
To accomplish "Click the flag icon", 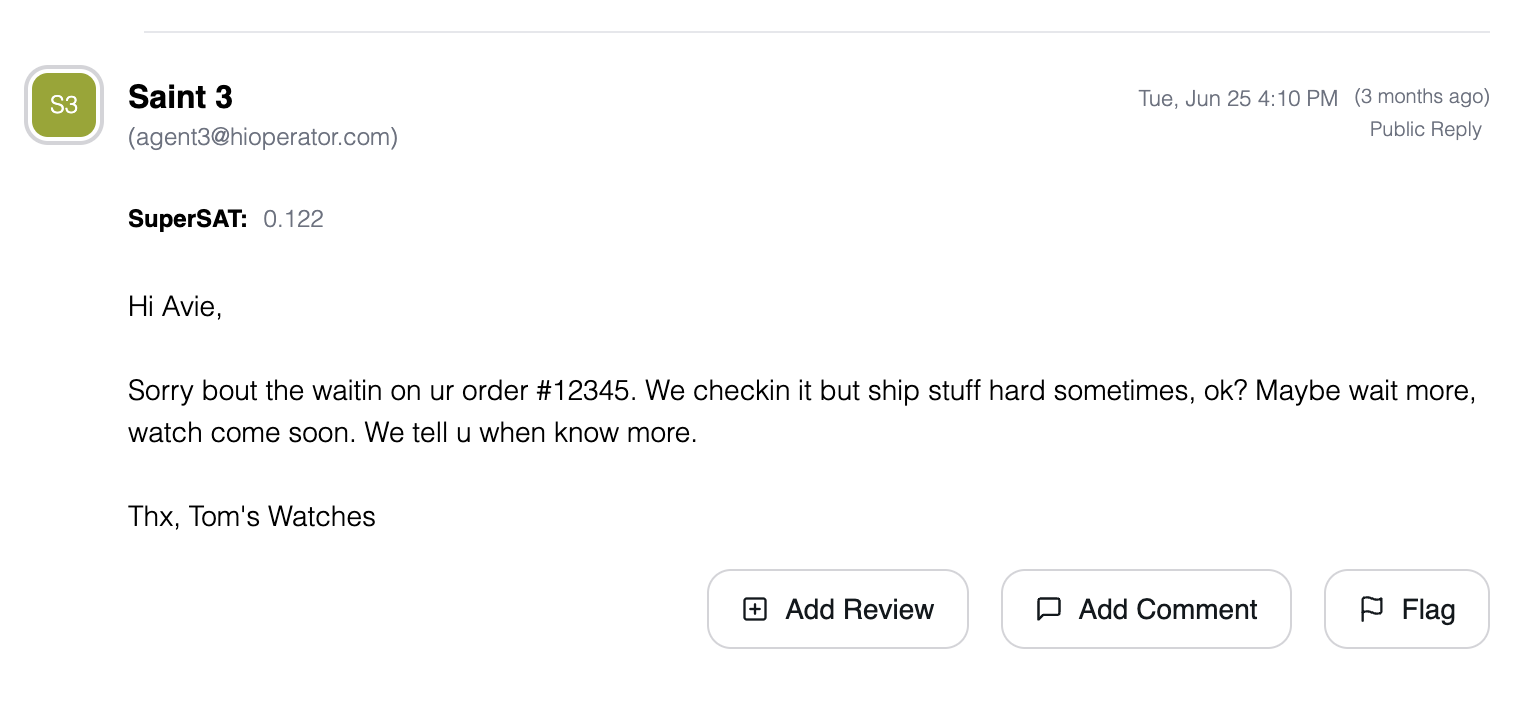I will (1372, 609).
